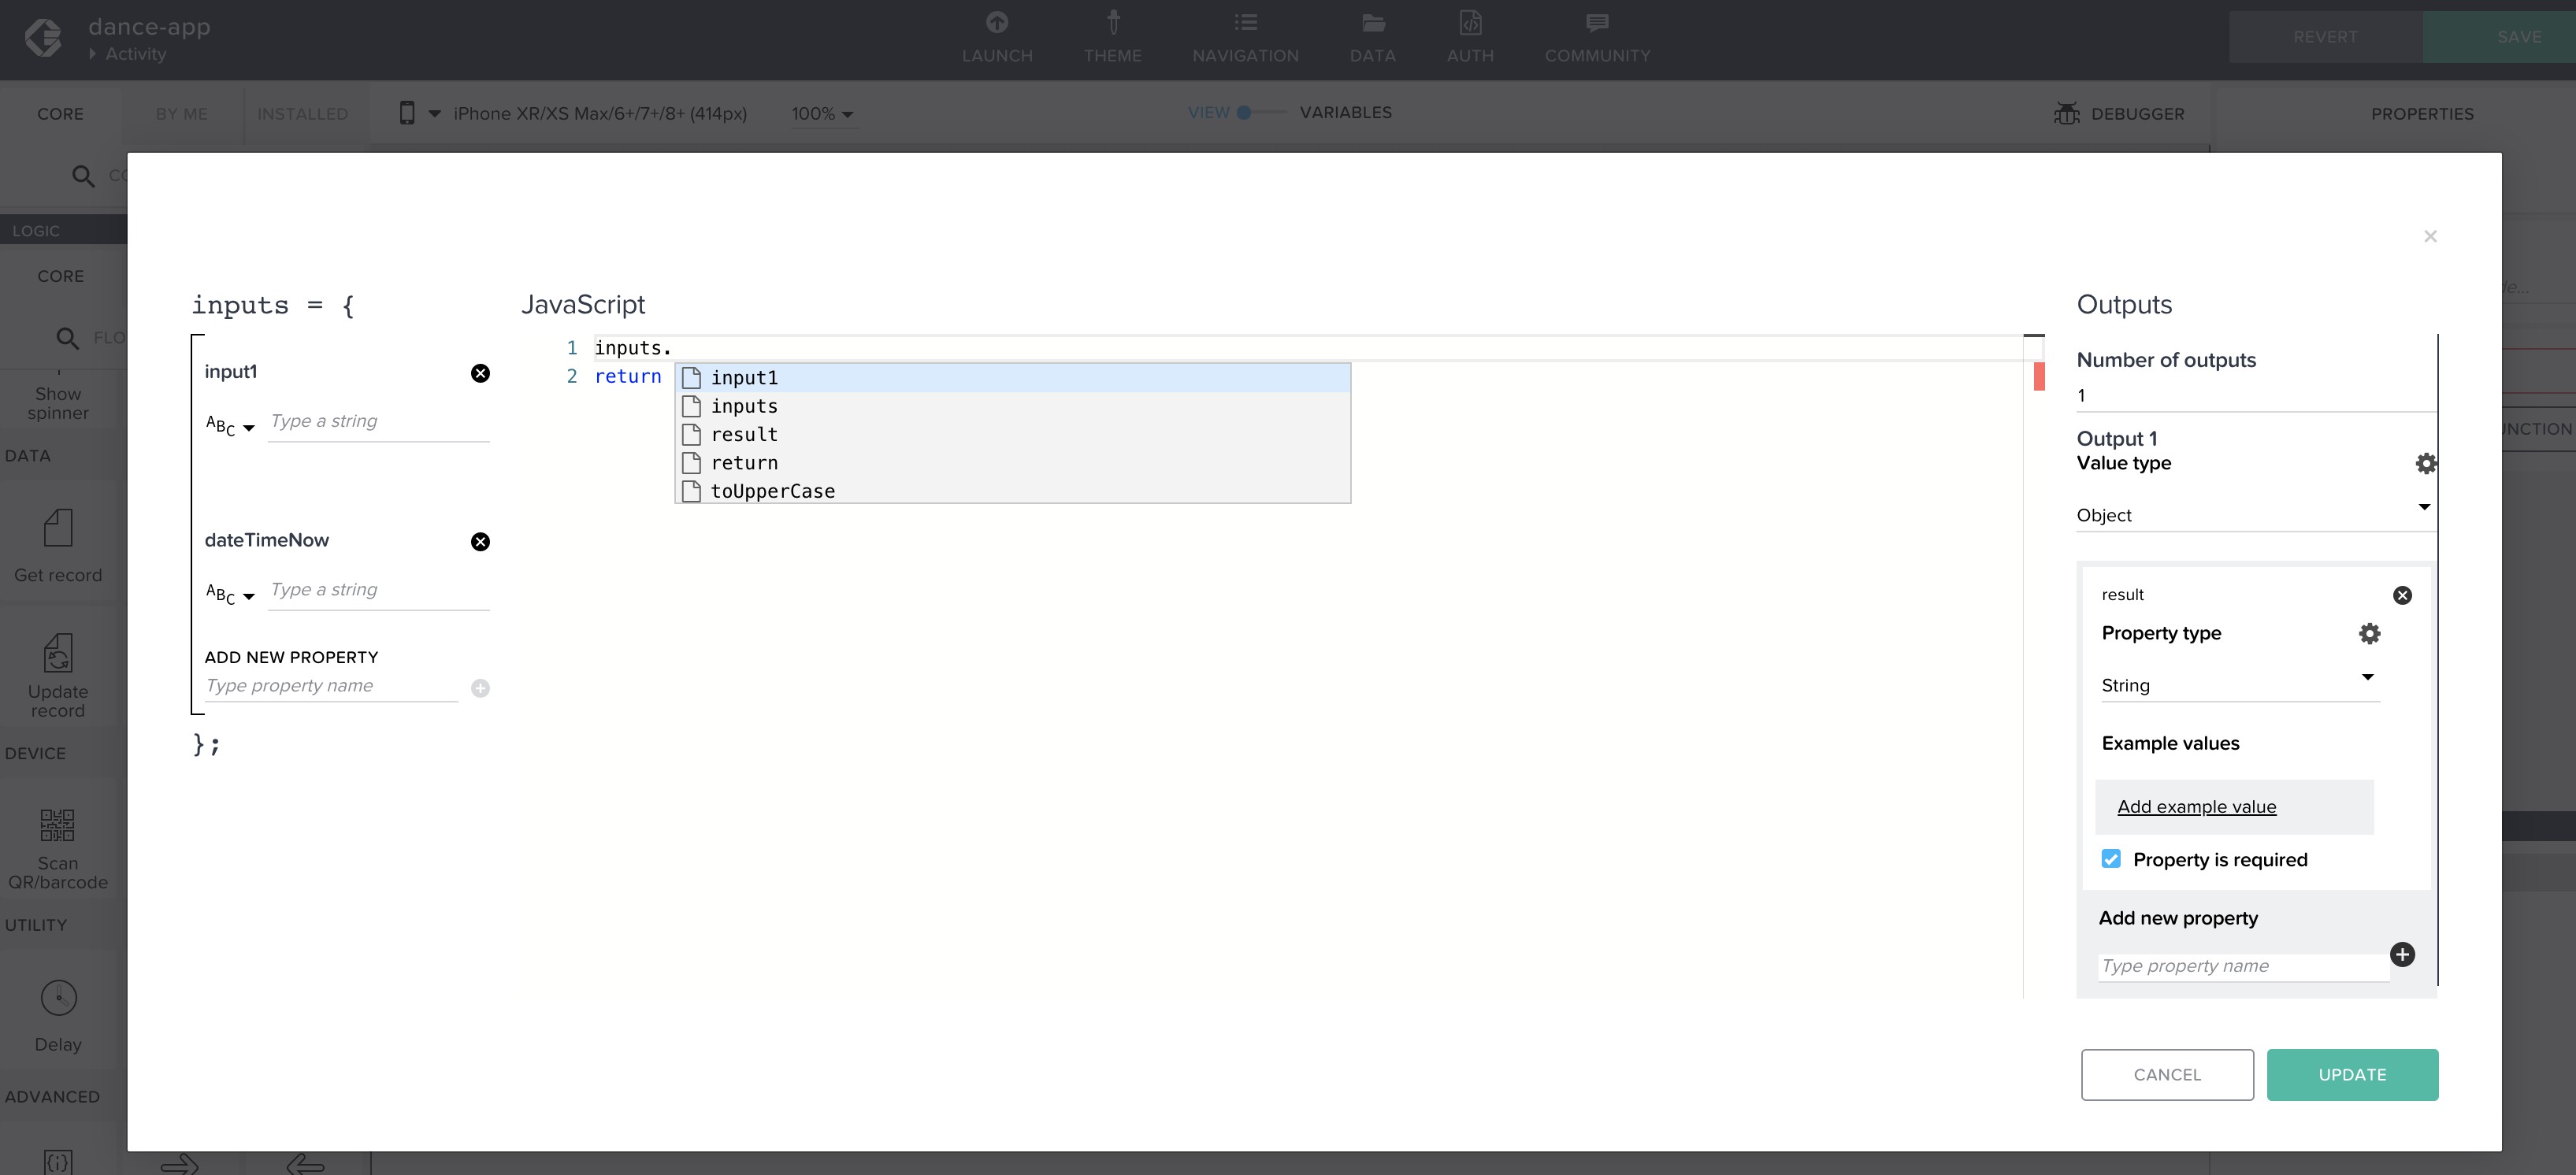Click the add input property plus icon
Image resolution: width=2576 pixels, height=1175 pixels.
click(x=480, y=688)
